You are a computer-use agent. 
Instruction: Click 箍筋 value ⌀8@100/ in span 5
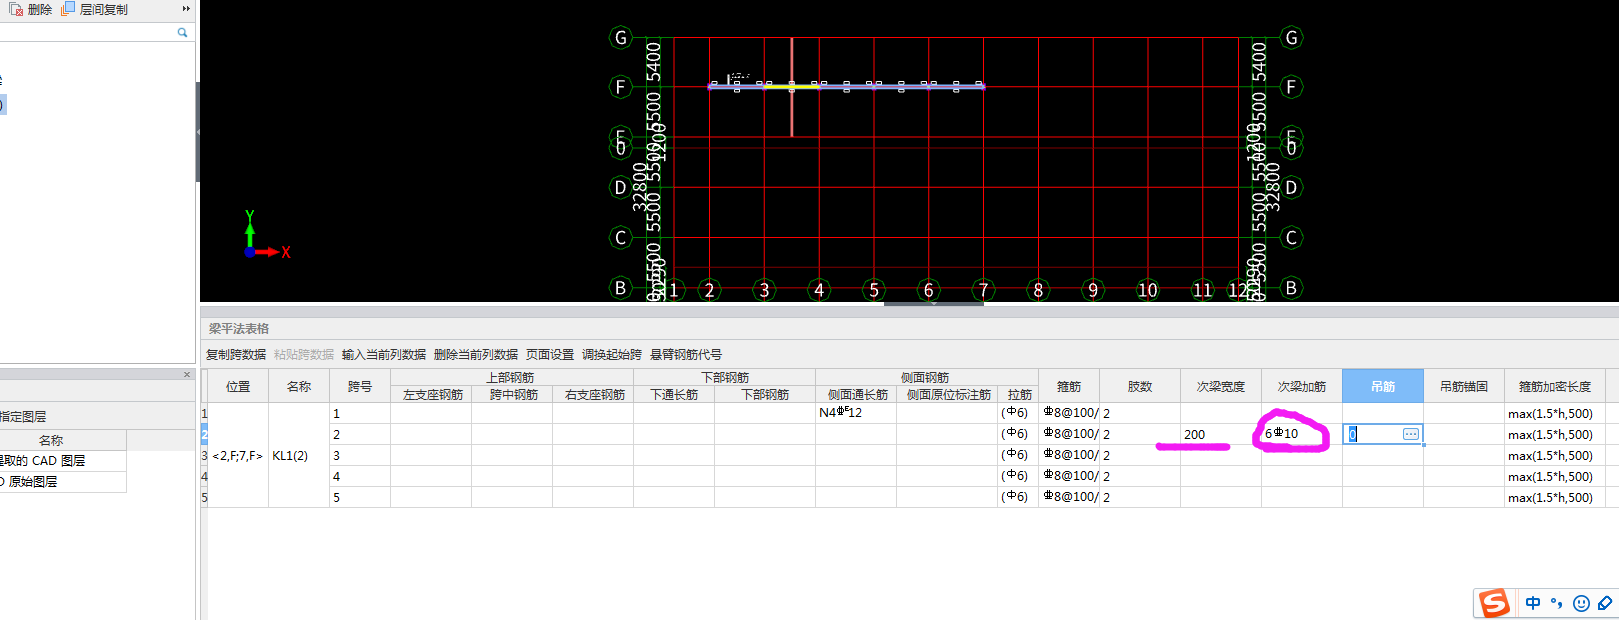coord(1070,497)
